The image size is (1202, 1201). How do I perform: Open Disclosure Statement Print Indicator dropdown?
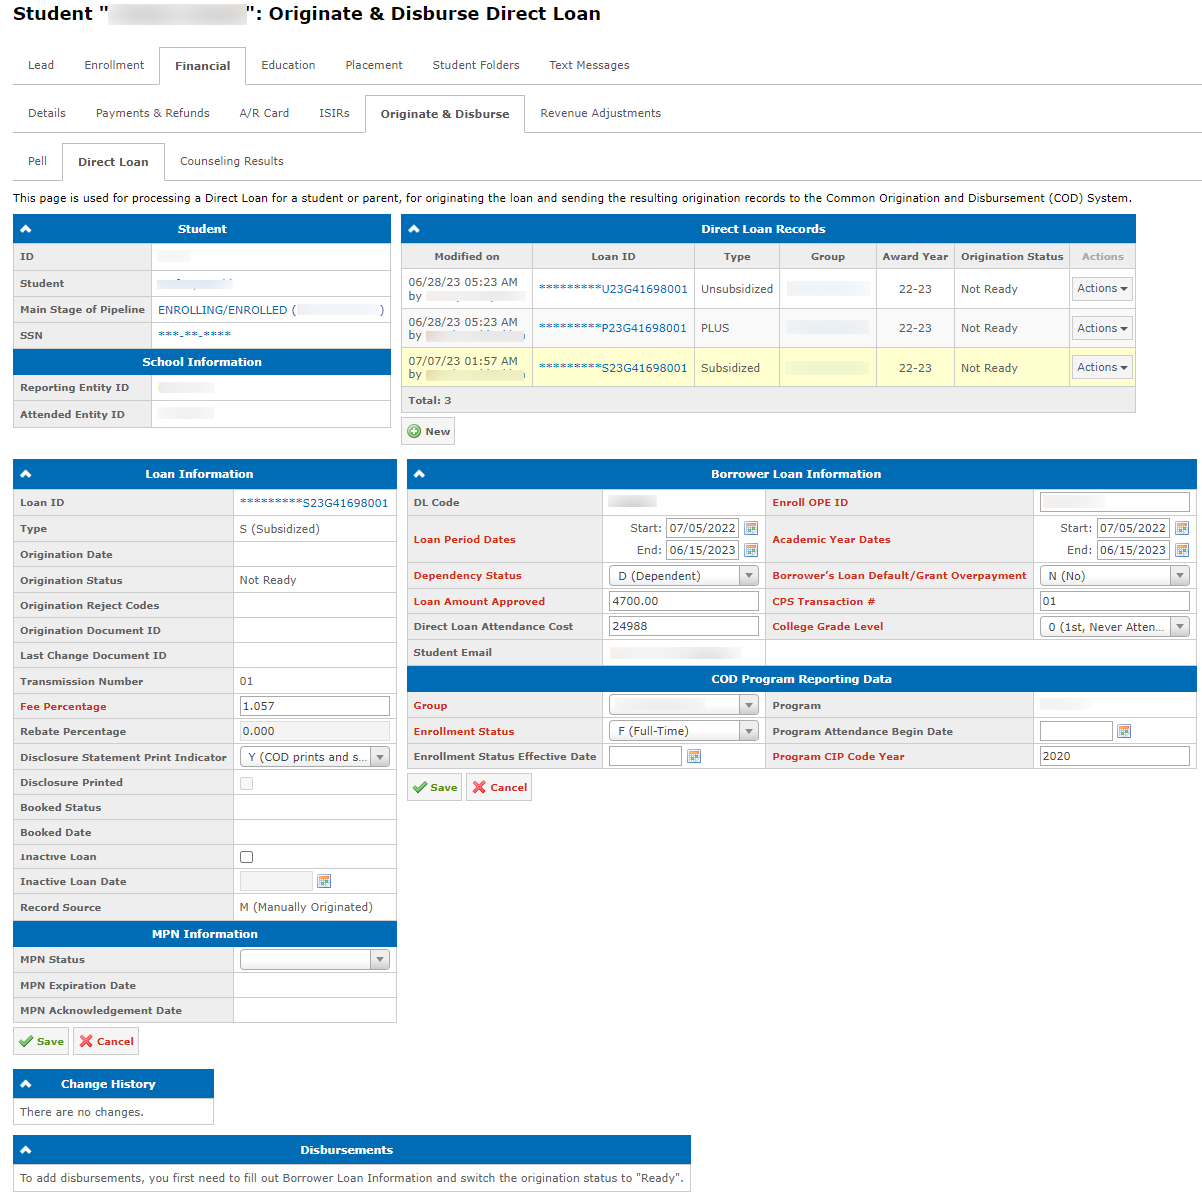tap(315, 757)
